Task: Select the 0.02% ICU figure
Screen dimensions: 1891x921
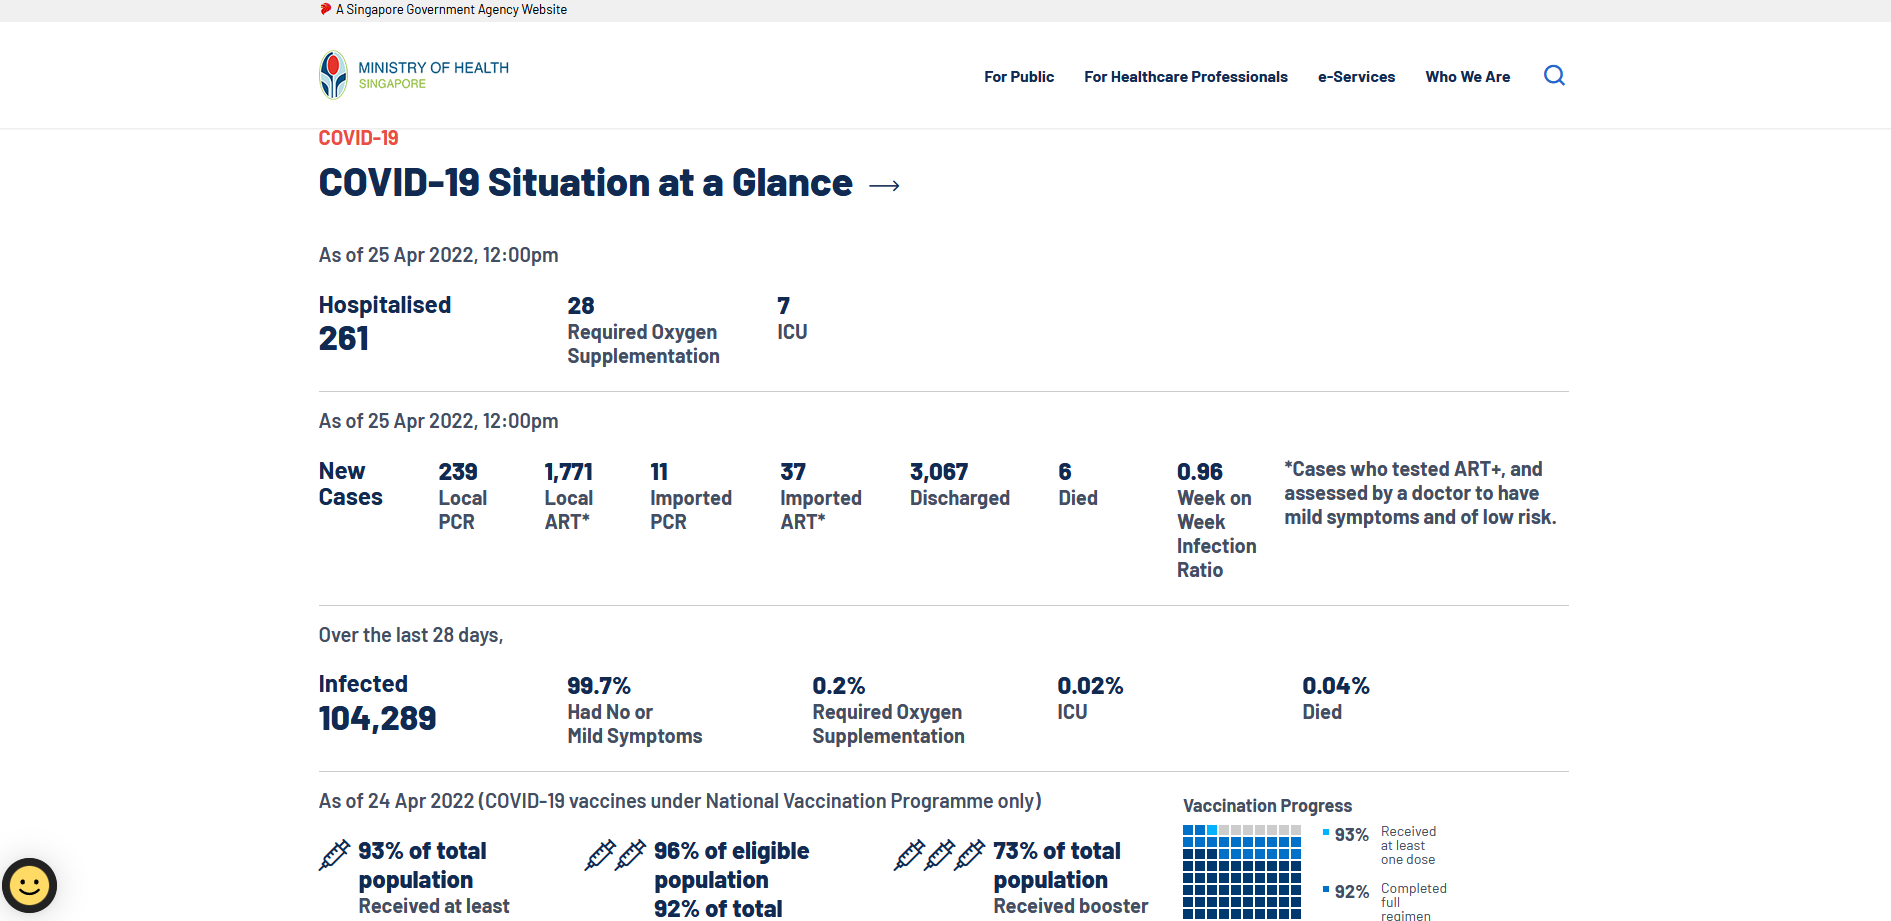Action: (1090, 698)
